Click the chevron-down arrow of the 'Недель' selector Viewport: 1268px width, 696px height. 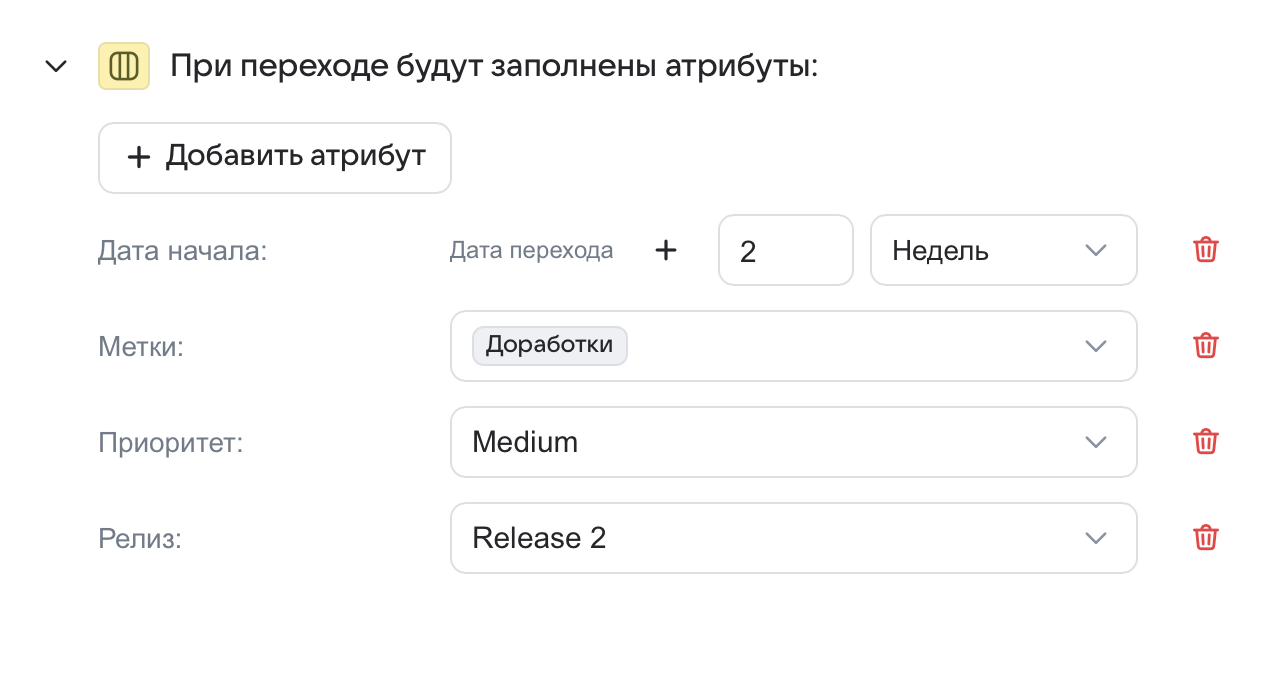point(1096,250)
